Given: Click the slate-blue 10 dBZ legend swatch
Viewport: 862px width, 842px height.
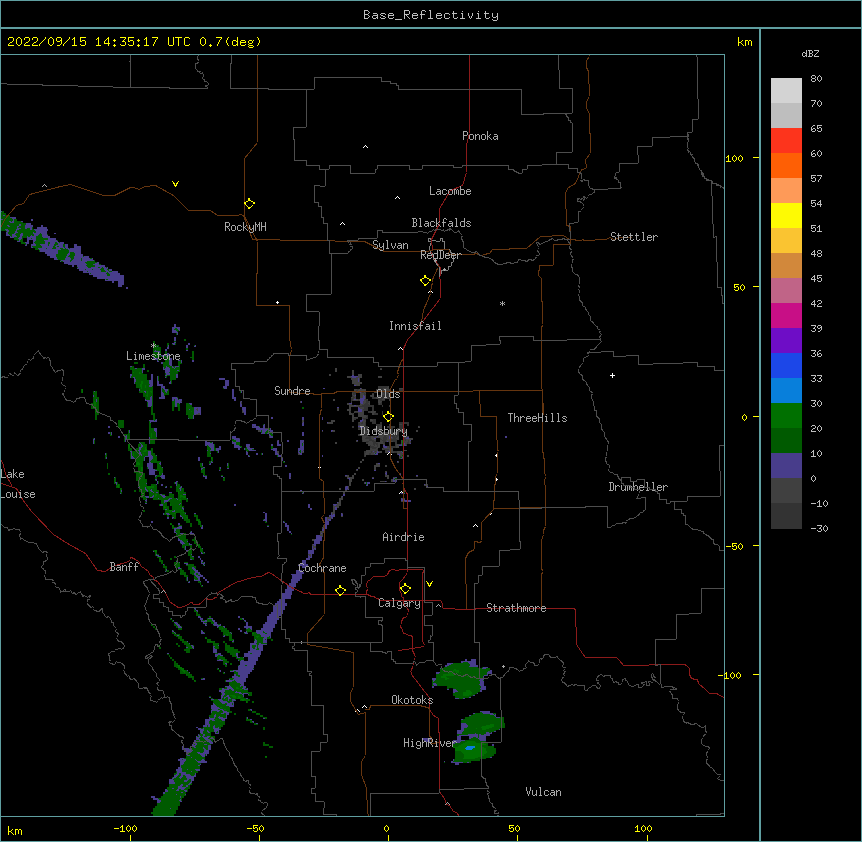Looking at the screenshot, I should tap(786, 466).
